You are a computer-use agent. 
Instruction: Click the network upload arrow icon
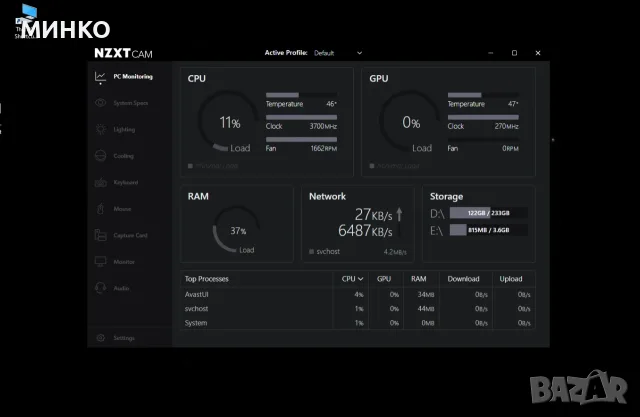click(399, 214)
